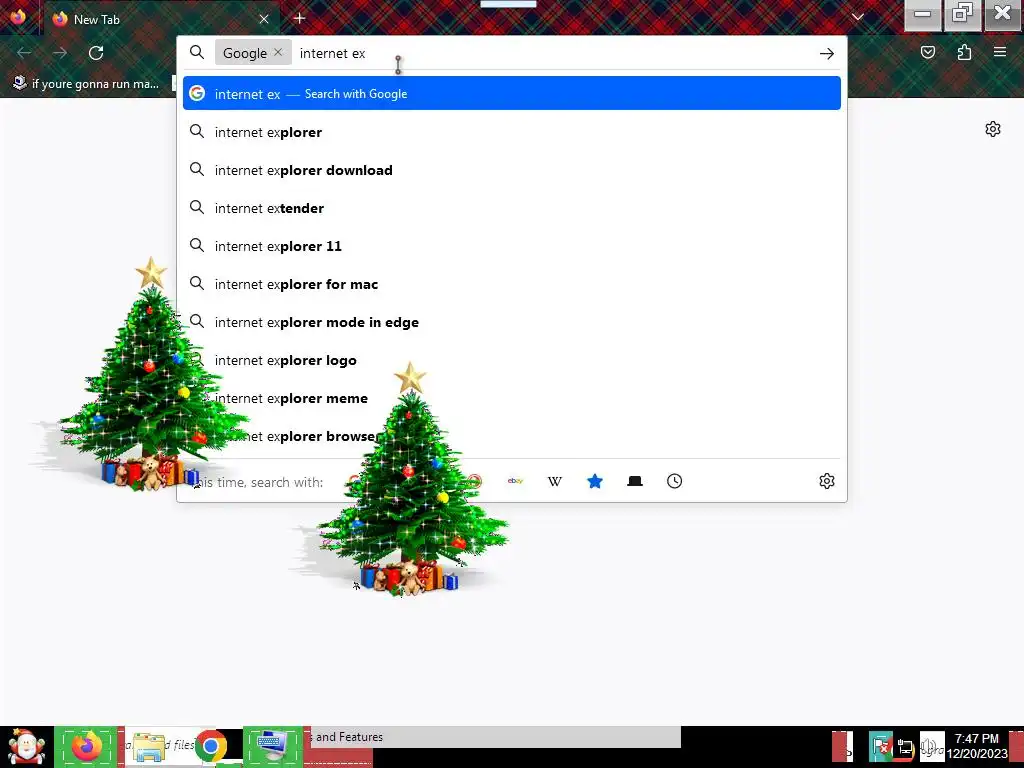Switch to Firefox on the taskbar
This screenshot has width=1024, height=768.
[86, 746]
